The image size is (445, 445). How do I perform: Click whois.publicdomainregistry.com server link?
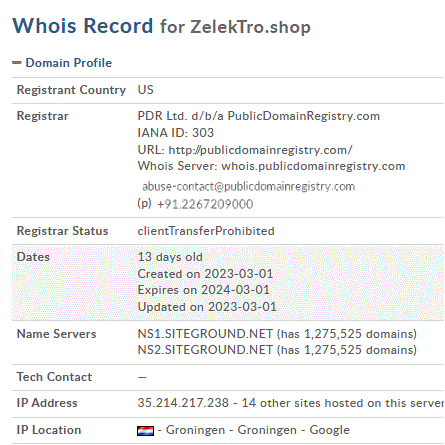[x=313, y=166]
